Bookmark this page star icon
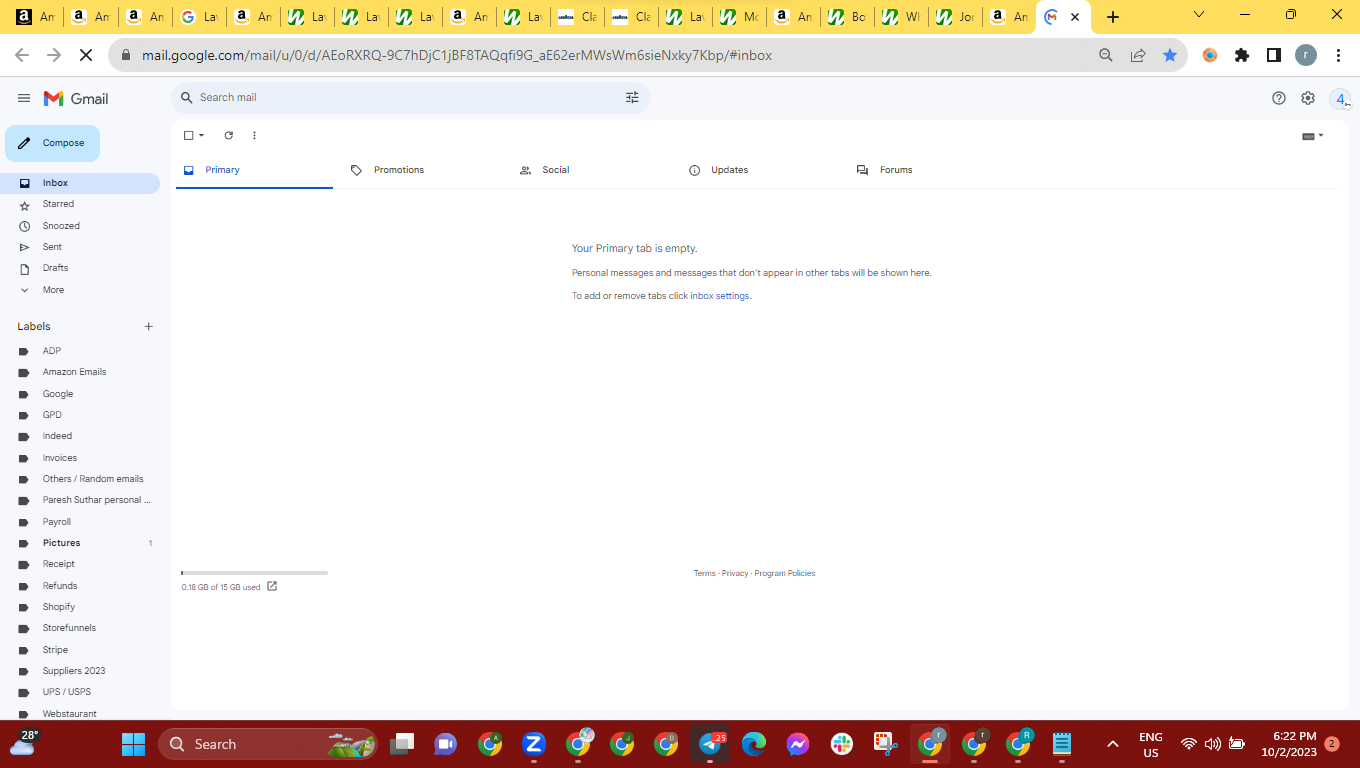 1170,55
